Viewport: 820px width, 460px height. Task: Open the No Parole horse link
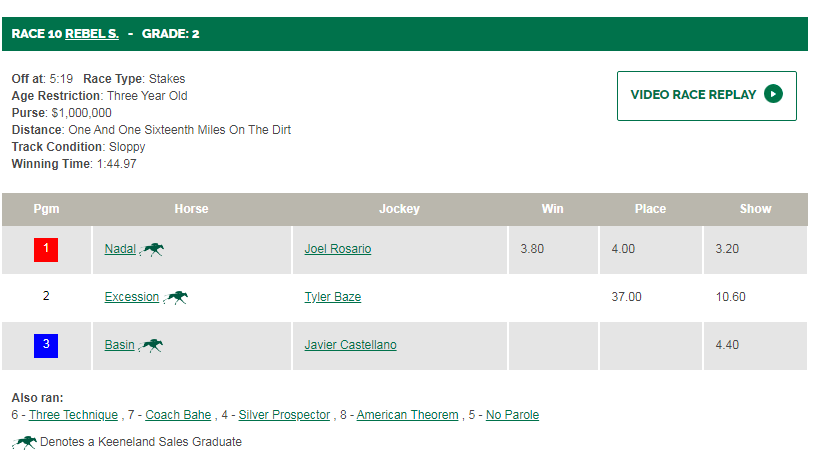tap(512, 415)
